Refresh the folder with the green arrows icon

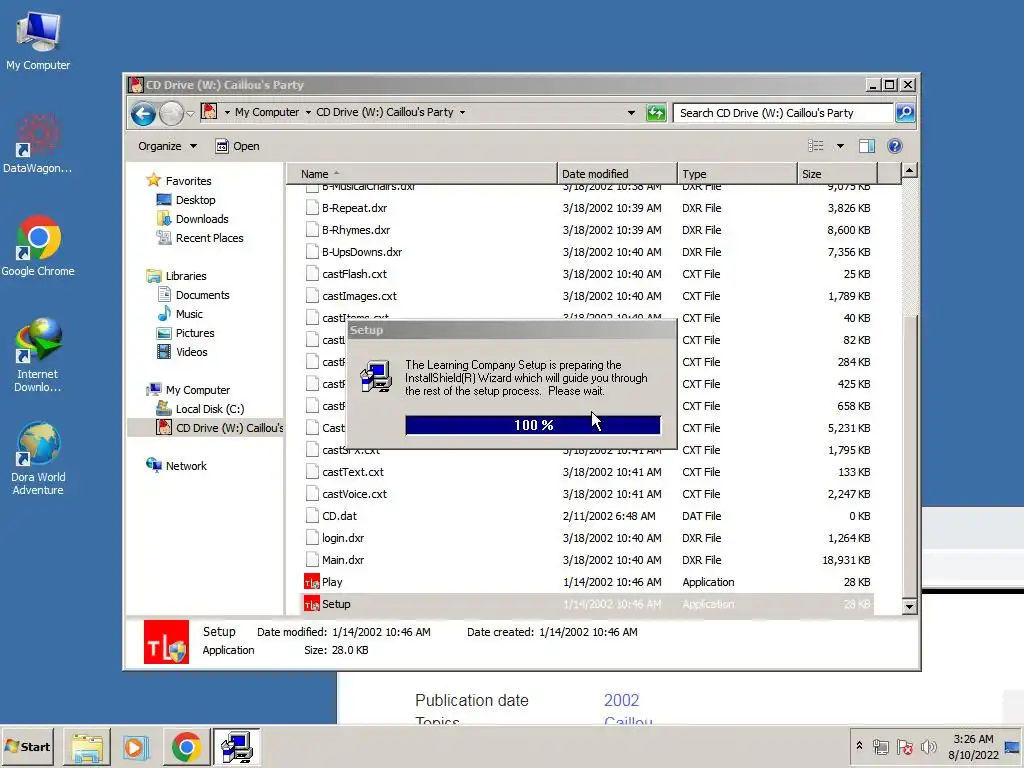click(x=656, y=113)
